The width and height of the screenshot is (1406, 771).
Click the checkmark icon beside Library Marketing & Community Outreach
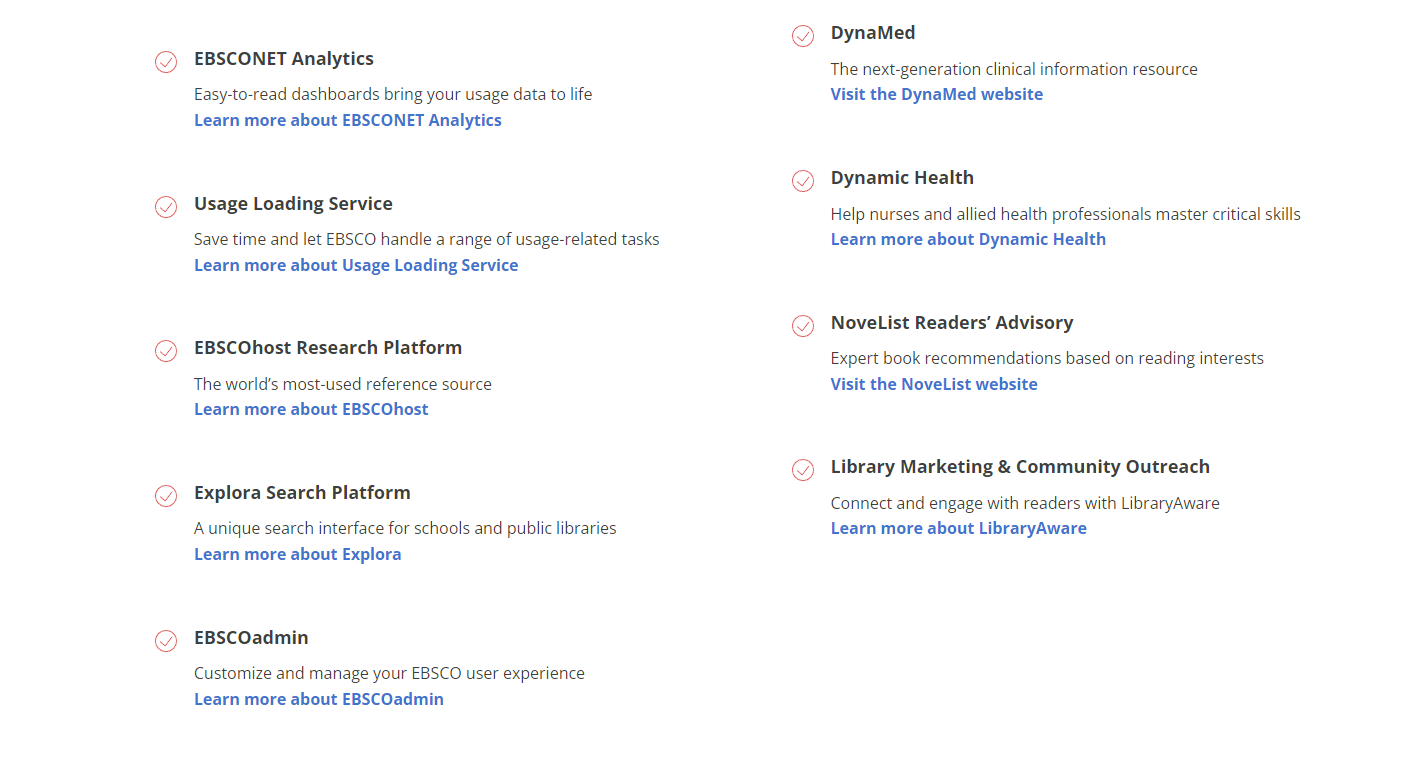coord(803,470)
